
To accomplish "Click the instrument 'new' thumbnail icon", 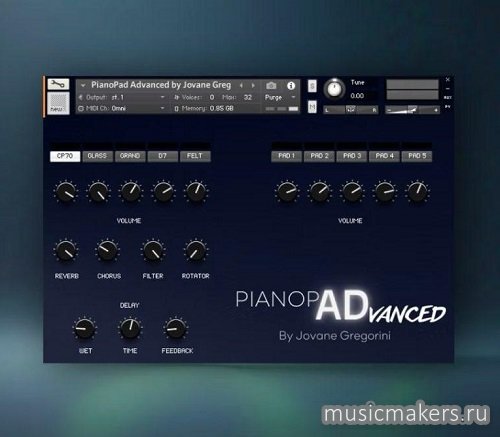I will pyautogui.click(x=58, y=103).
